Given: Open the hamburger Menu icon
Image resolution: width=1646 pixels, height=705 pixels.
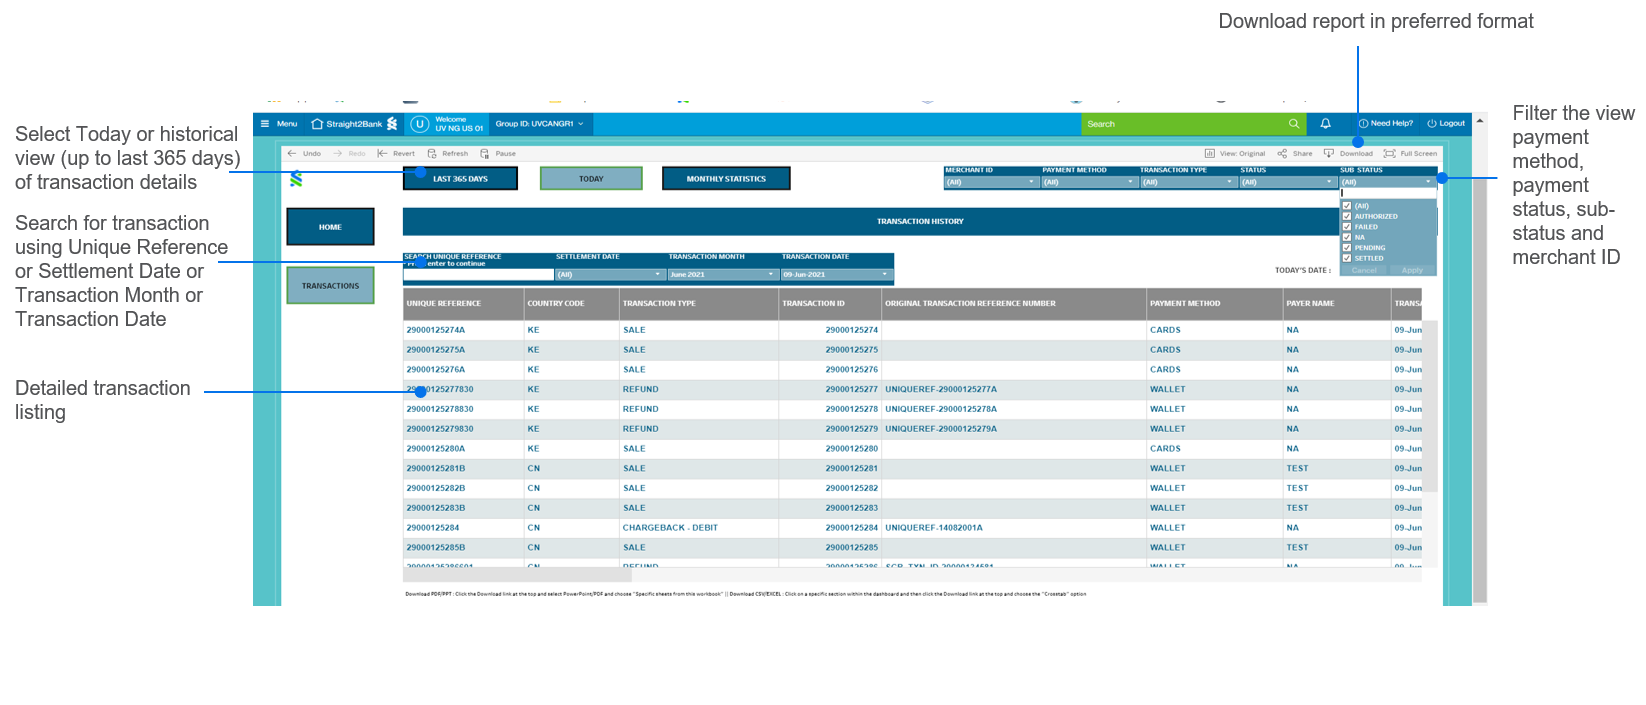Looking at the screenshot, I should 265,124.
